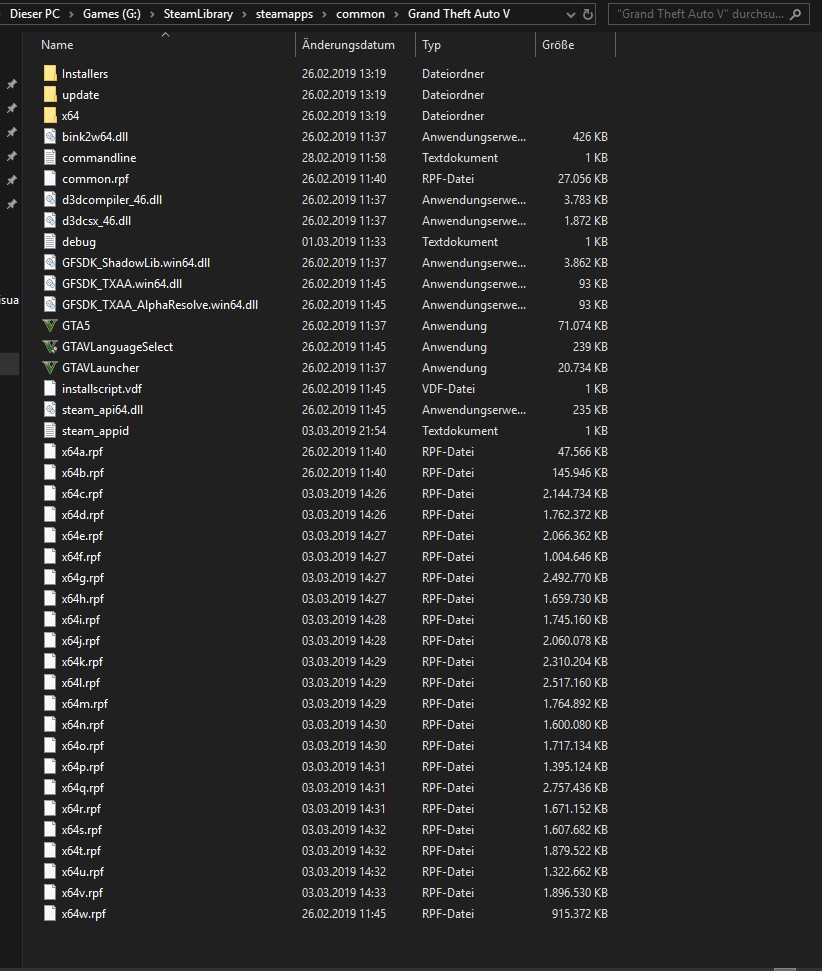Image resolution: width=822 pixels, height=971 pixels.
Task: Open the x64 folder icon
Action: click(51, 115)
